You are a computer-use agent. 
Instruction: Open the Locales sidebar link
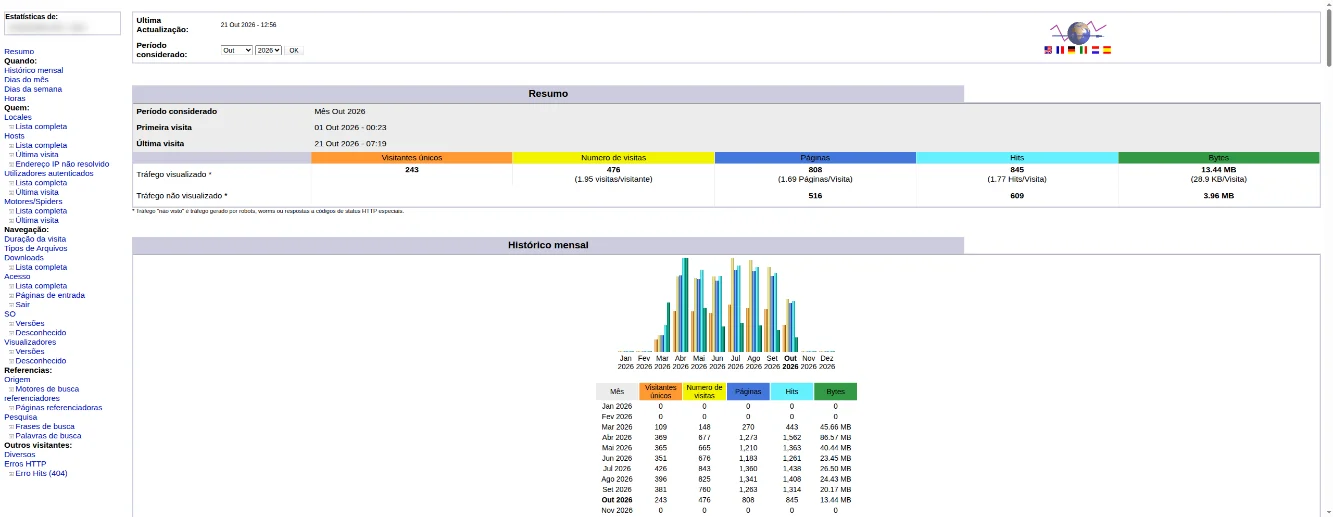18,117
